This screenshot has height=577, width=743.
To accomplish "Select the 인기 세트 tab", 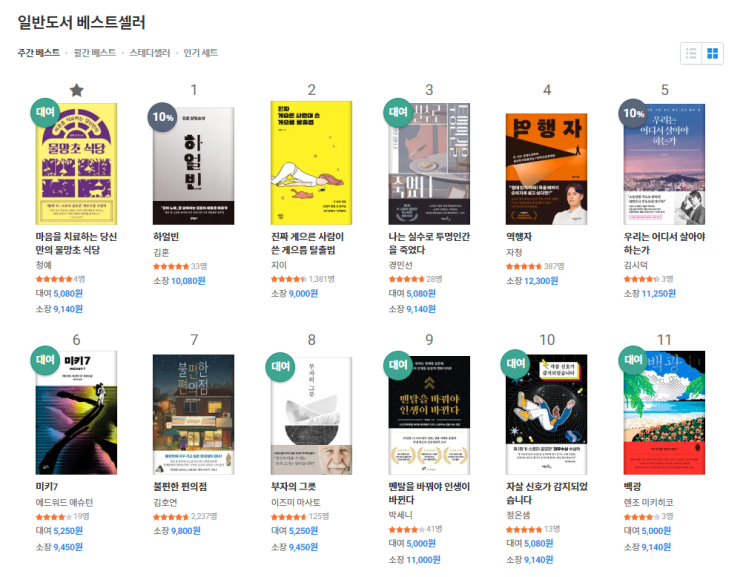I will click(200, 53).
